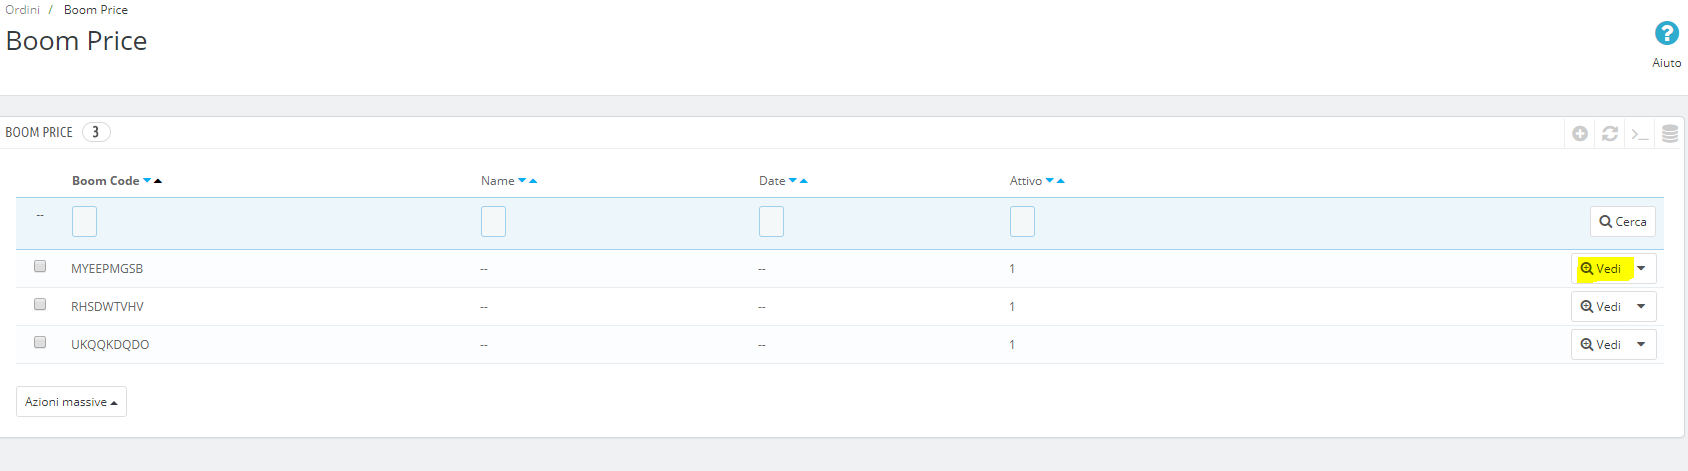Click Vedi for RHSDWTVHV
This screenshot has height=471, width=1688.
point(1601,307)
